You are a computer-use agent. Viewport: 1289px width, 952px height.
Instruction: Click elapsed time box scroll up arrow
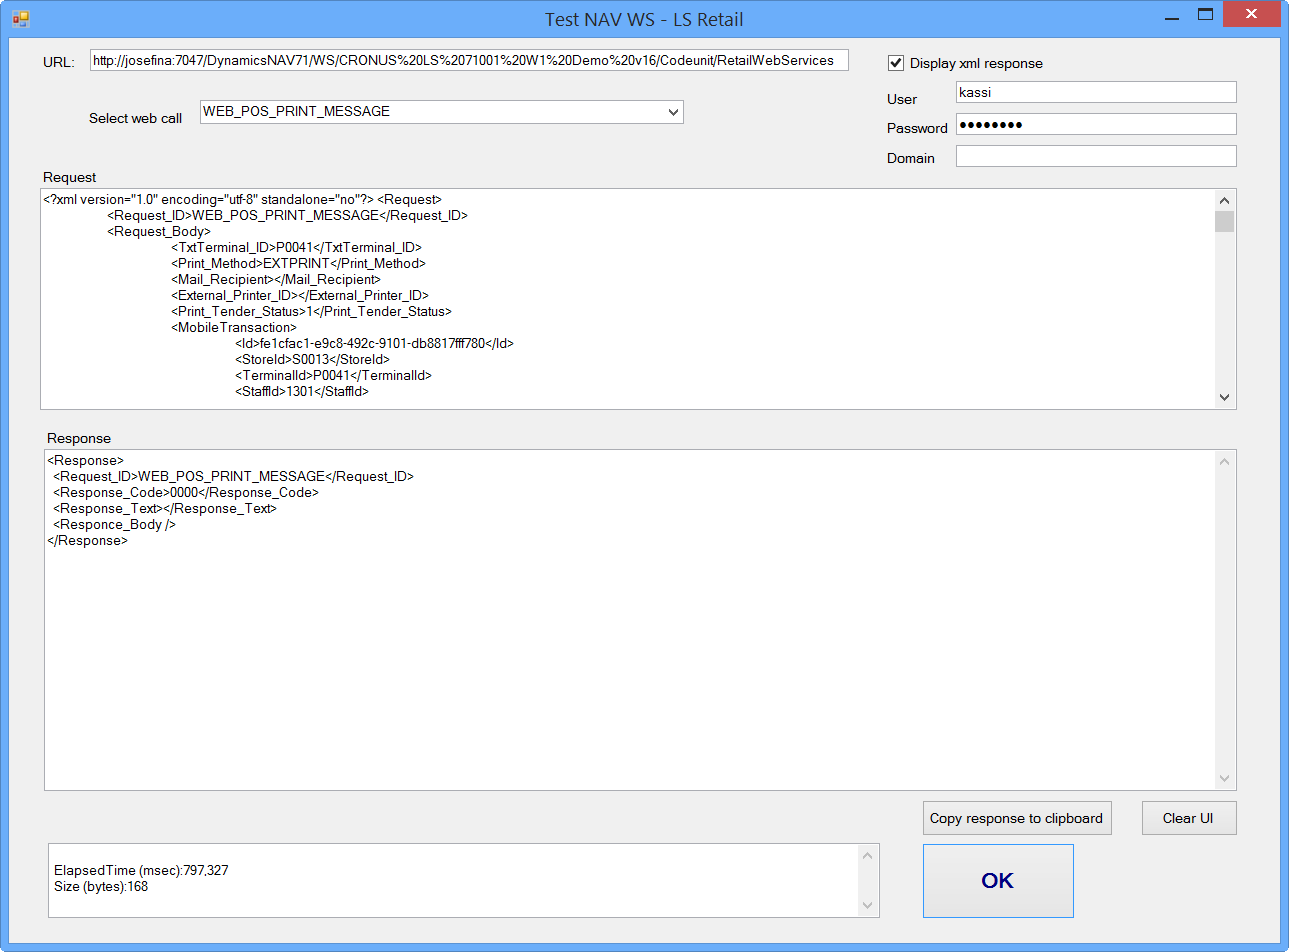tap(867, 855)
